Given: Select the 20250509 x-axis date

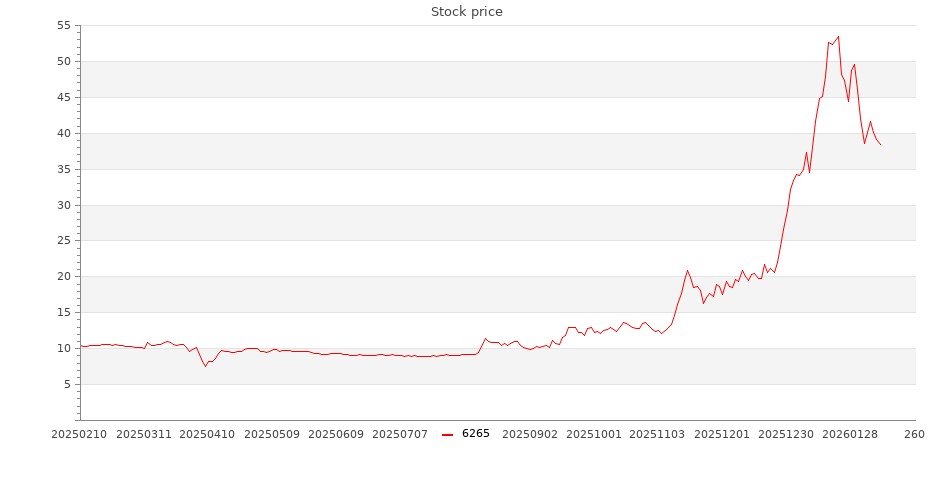Looking at the screenshot, I should click(x=272, y=434).
